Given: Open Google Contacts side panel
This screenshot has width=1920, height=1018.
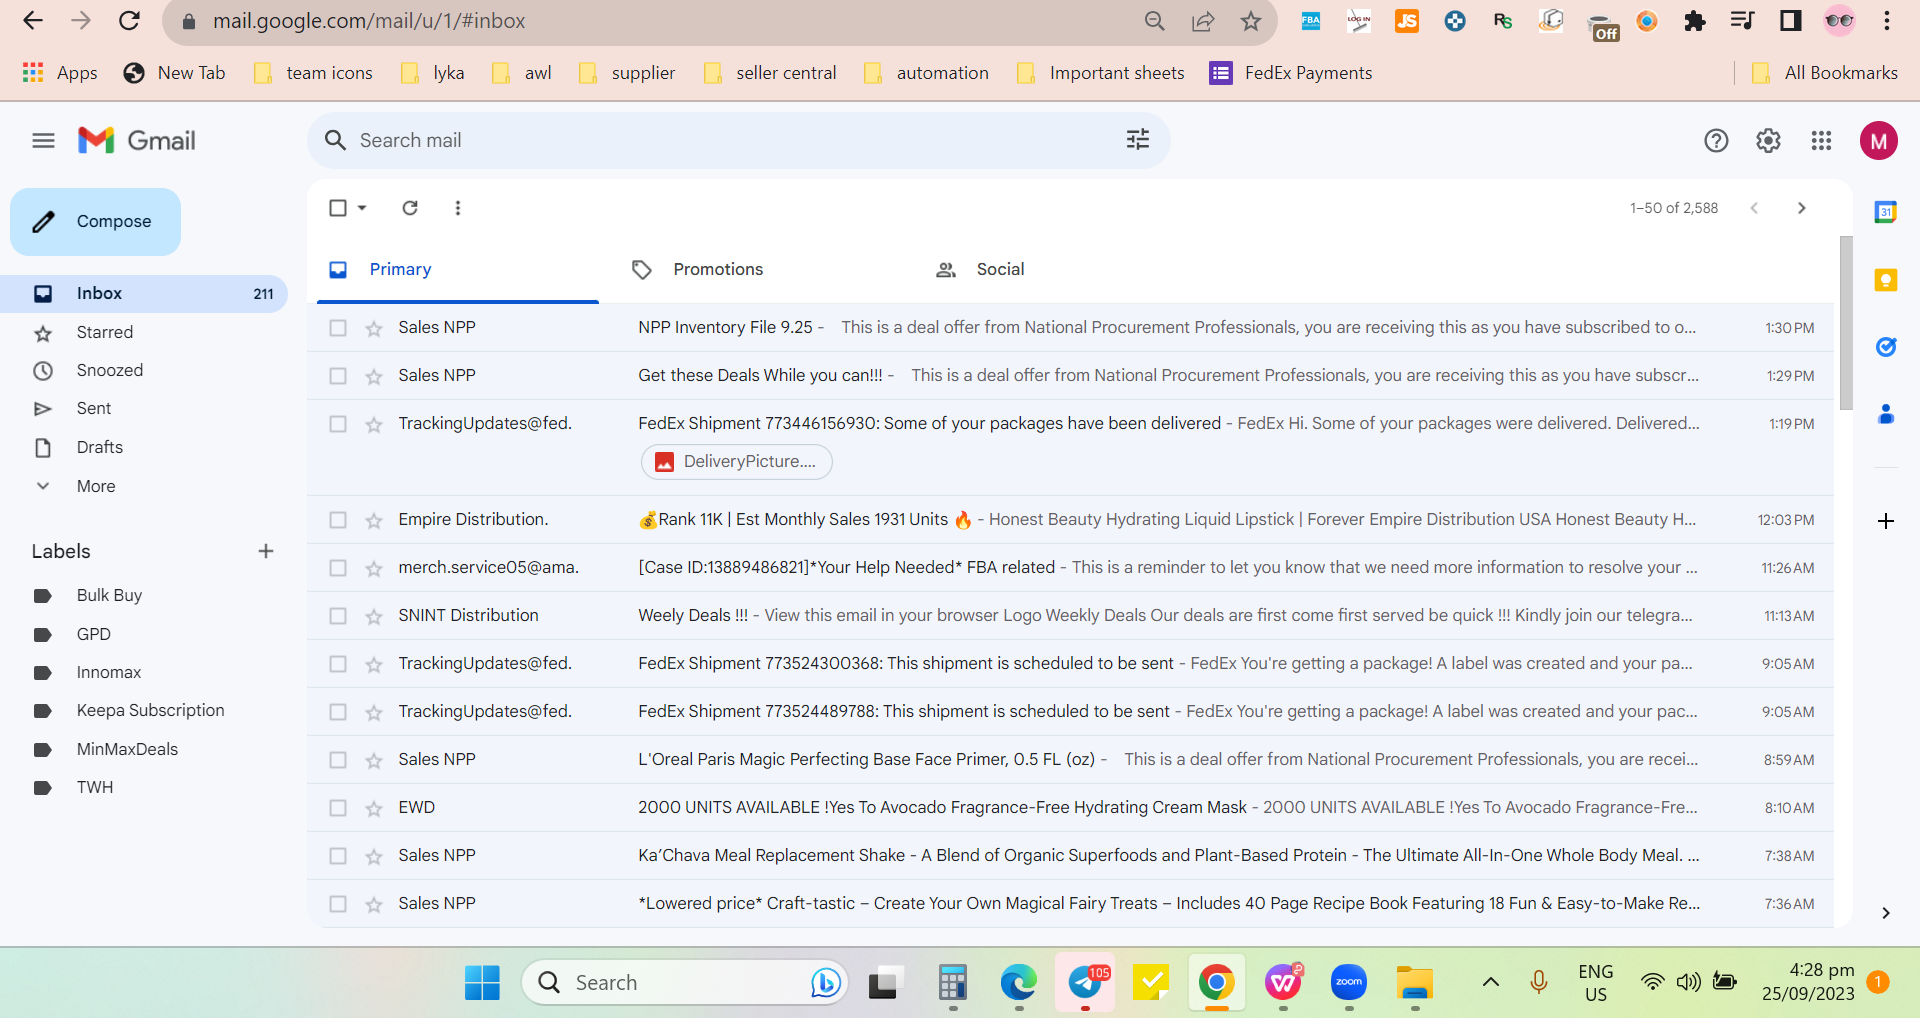Looking at the screenshot, I should tap(1886, 414).
